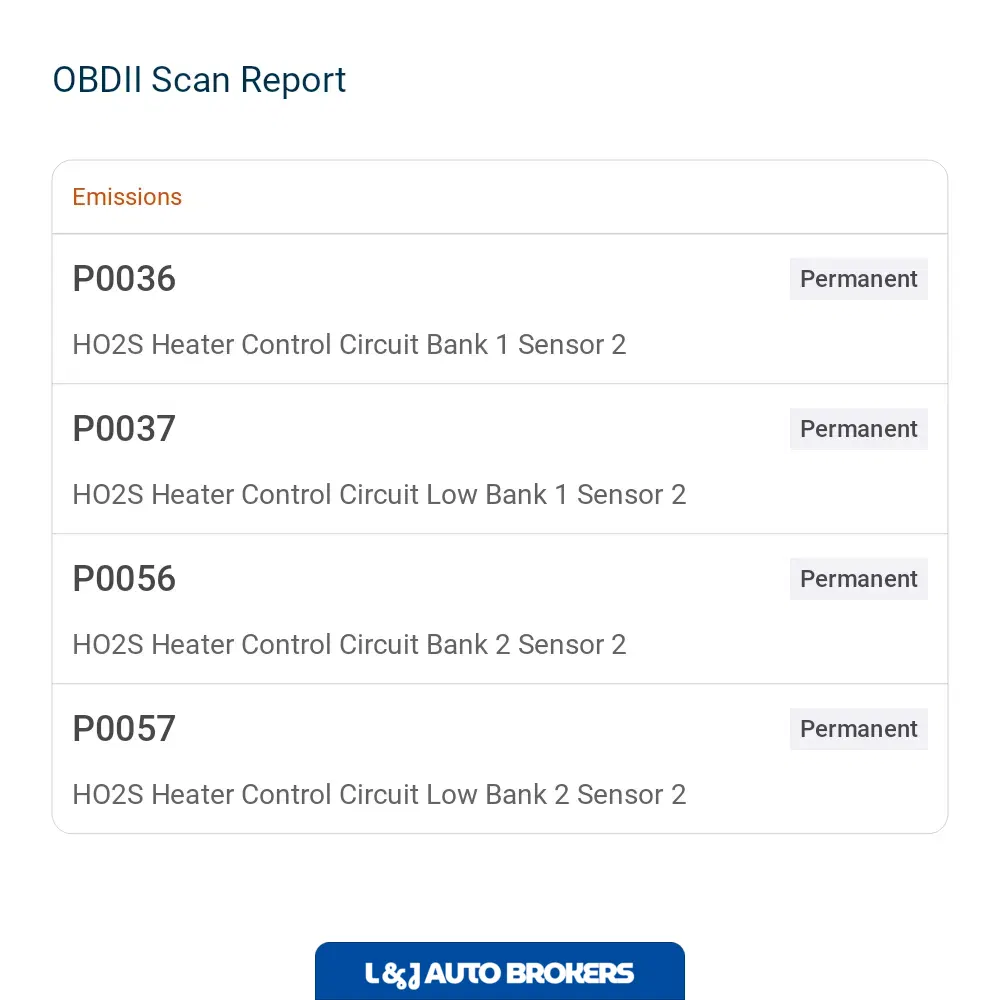Read the P0036 HO2S Bank 1 description

pyautogui.click(x=349, y=344)
